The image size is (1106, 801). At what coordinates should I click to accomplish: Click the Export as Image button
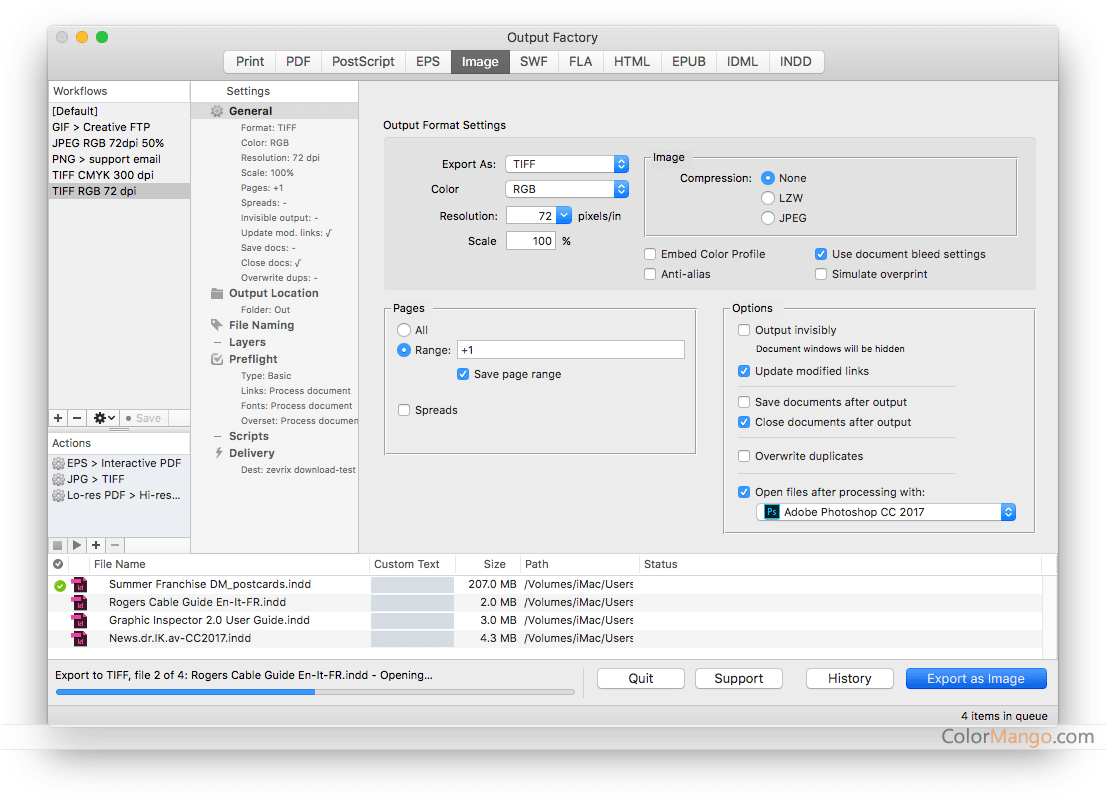click(975, 678)
